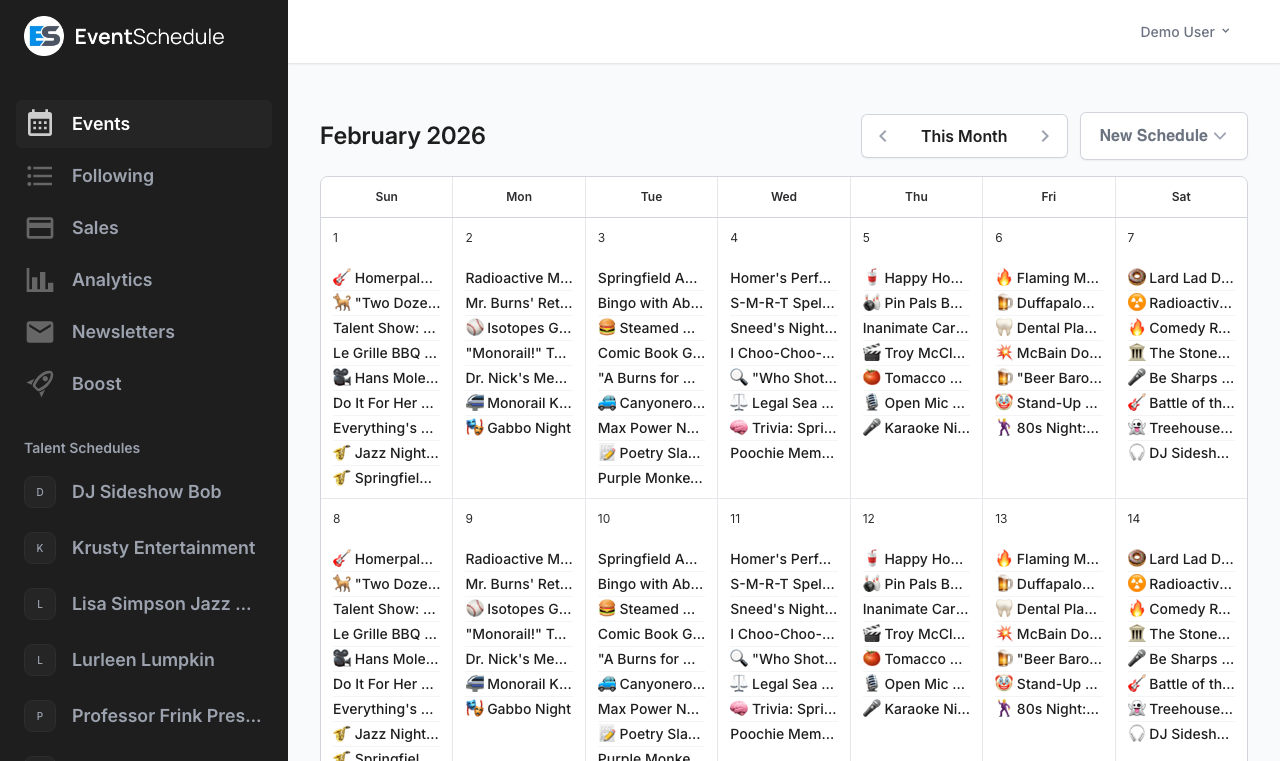Image resolution: width=1280 pixels, height=761 pixels.
Task: Click the This Month button
Action: (964, 135)
